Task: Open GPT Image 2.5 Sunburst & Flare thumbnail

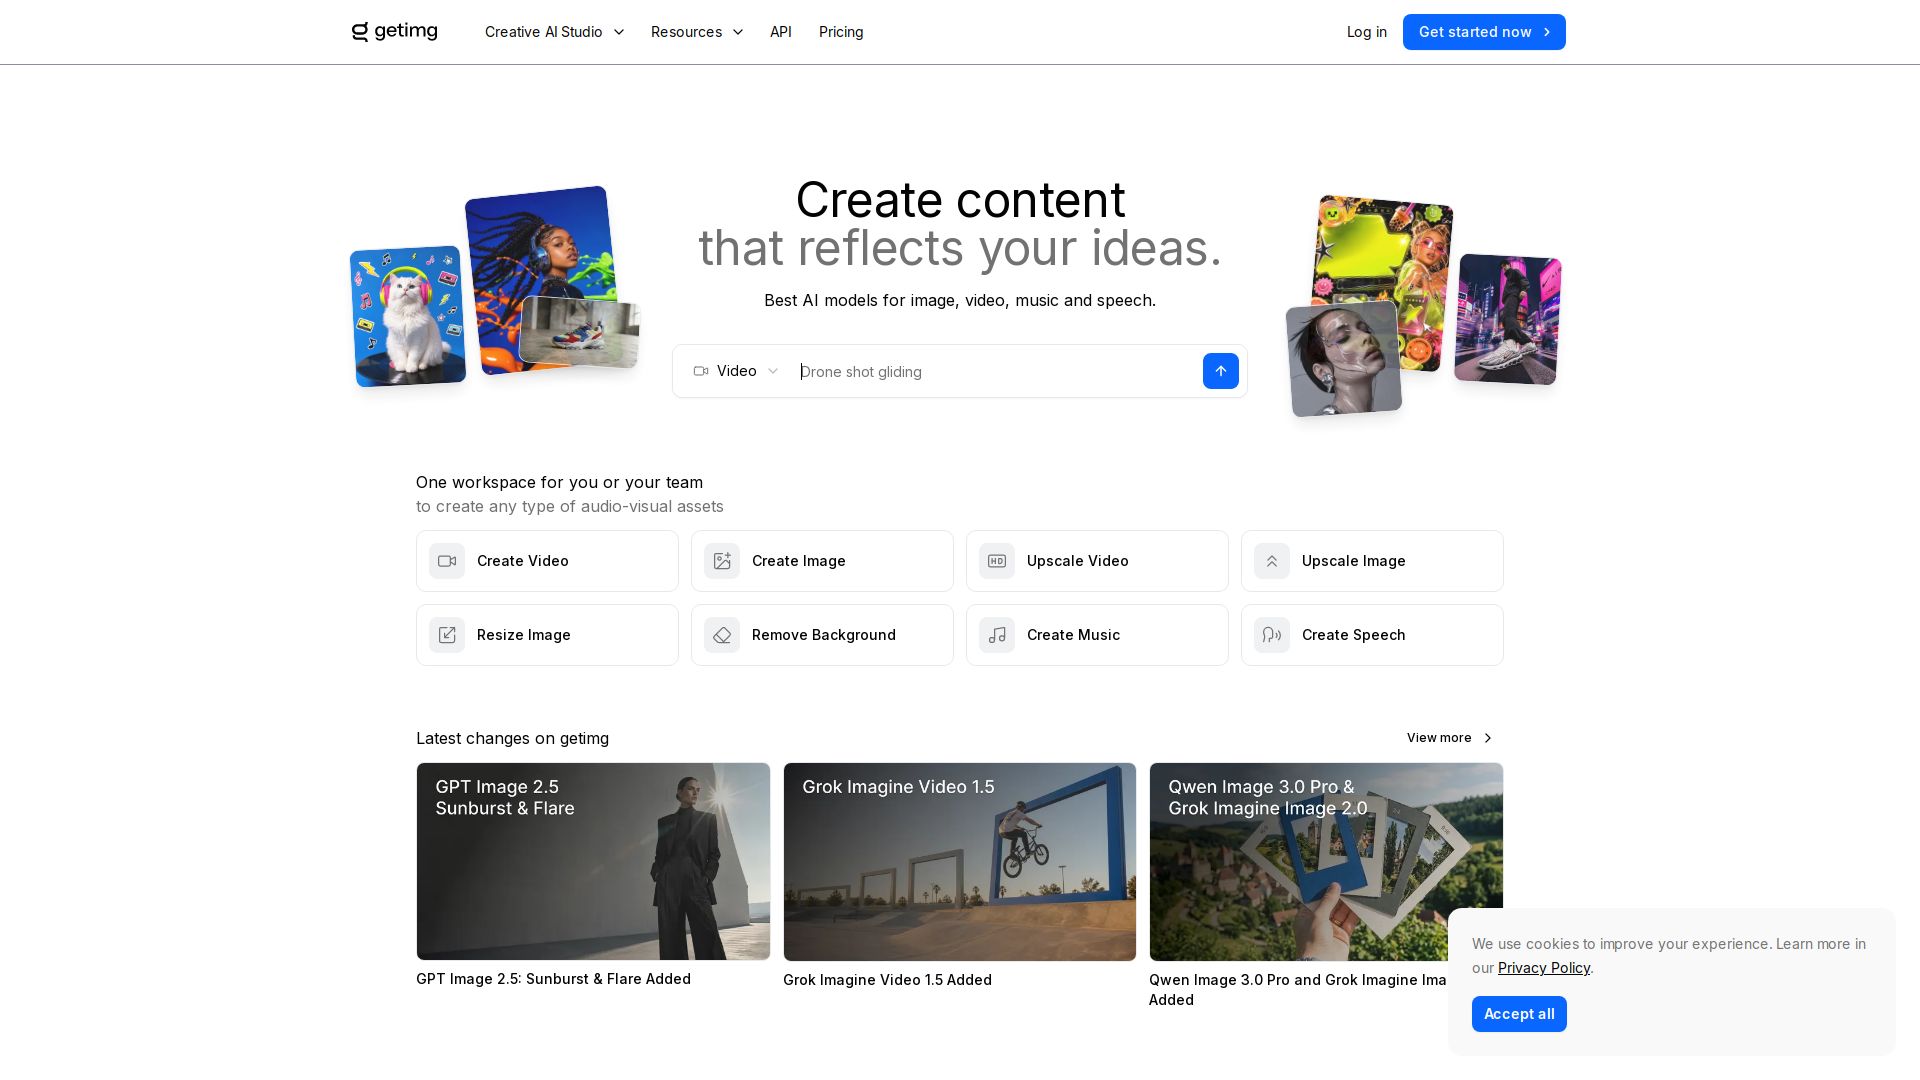Action: pos(593,862)
